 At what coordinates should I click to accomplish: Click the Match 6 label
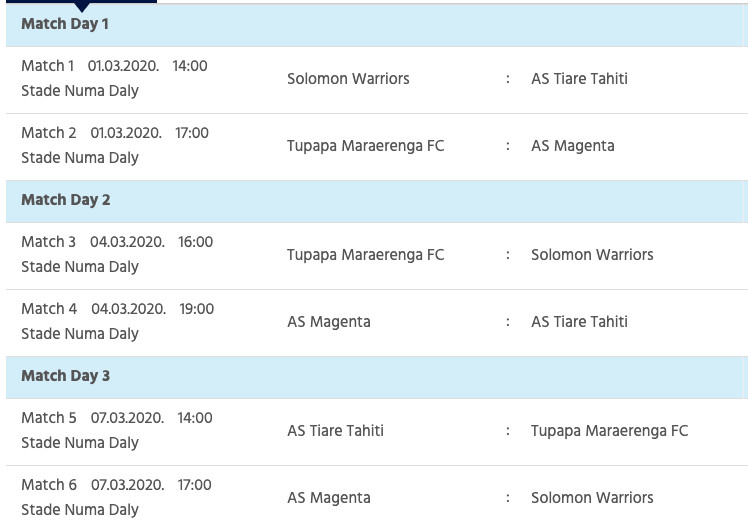49,485
